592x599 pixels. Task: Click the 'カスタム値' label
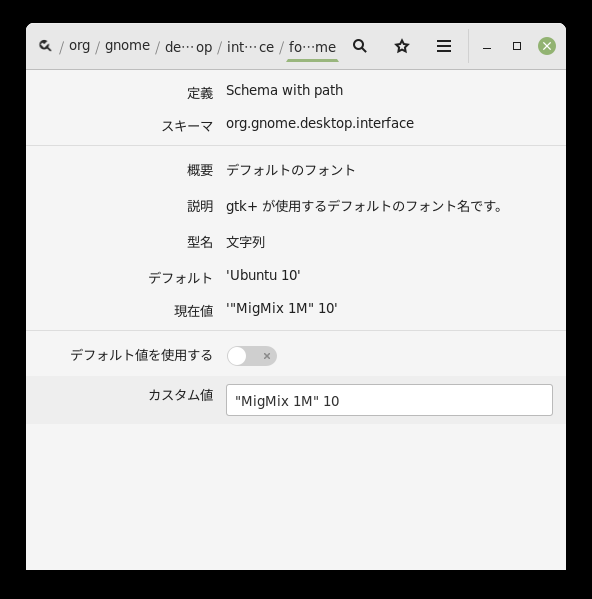[x=181, y=395]
